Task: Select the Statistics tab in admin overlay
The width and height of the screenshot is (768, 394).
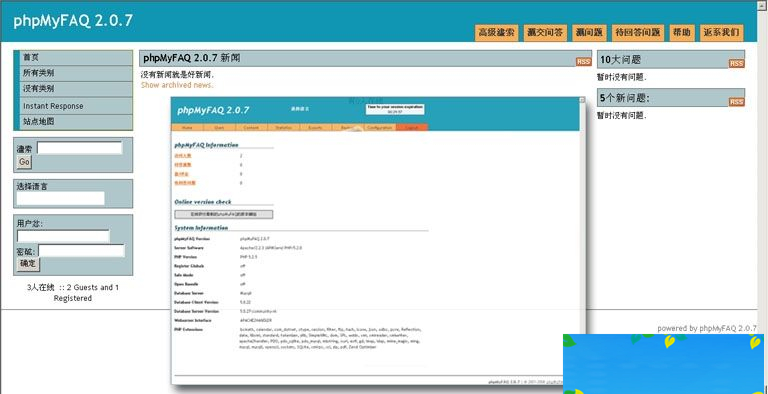Action: pyautogui.click(x=284, y=127)
